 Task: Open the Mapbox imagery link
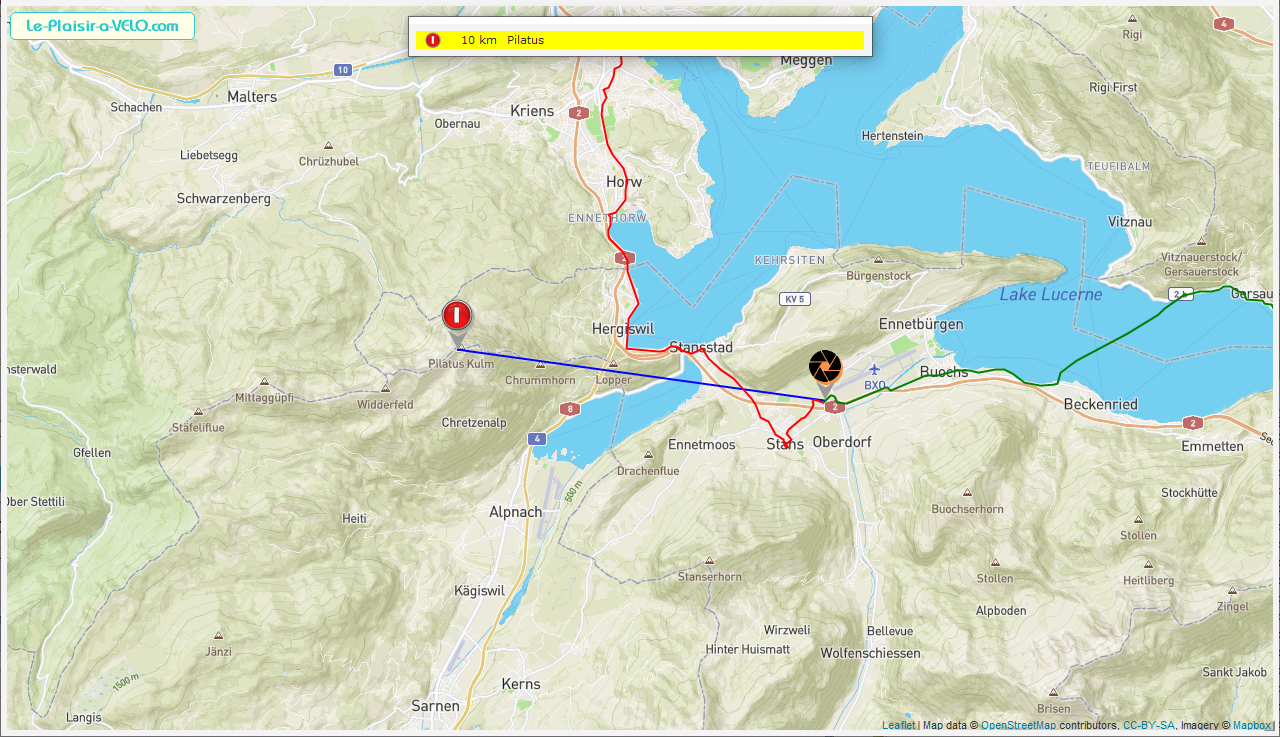point(1251,726)
